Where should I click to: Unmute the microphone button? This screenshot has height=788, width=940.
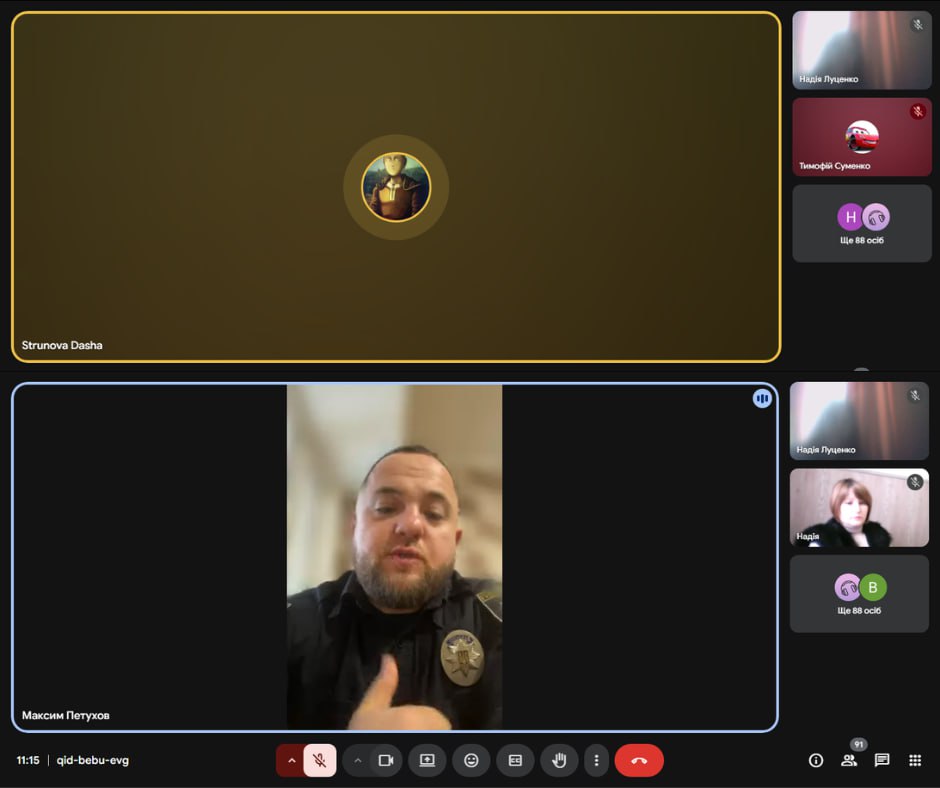pyautogui.click(x=320, y=760)
